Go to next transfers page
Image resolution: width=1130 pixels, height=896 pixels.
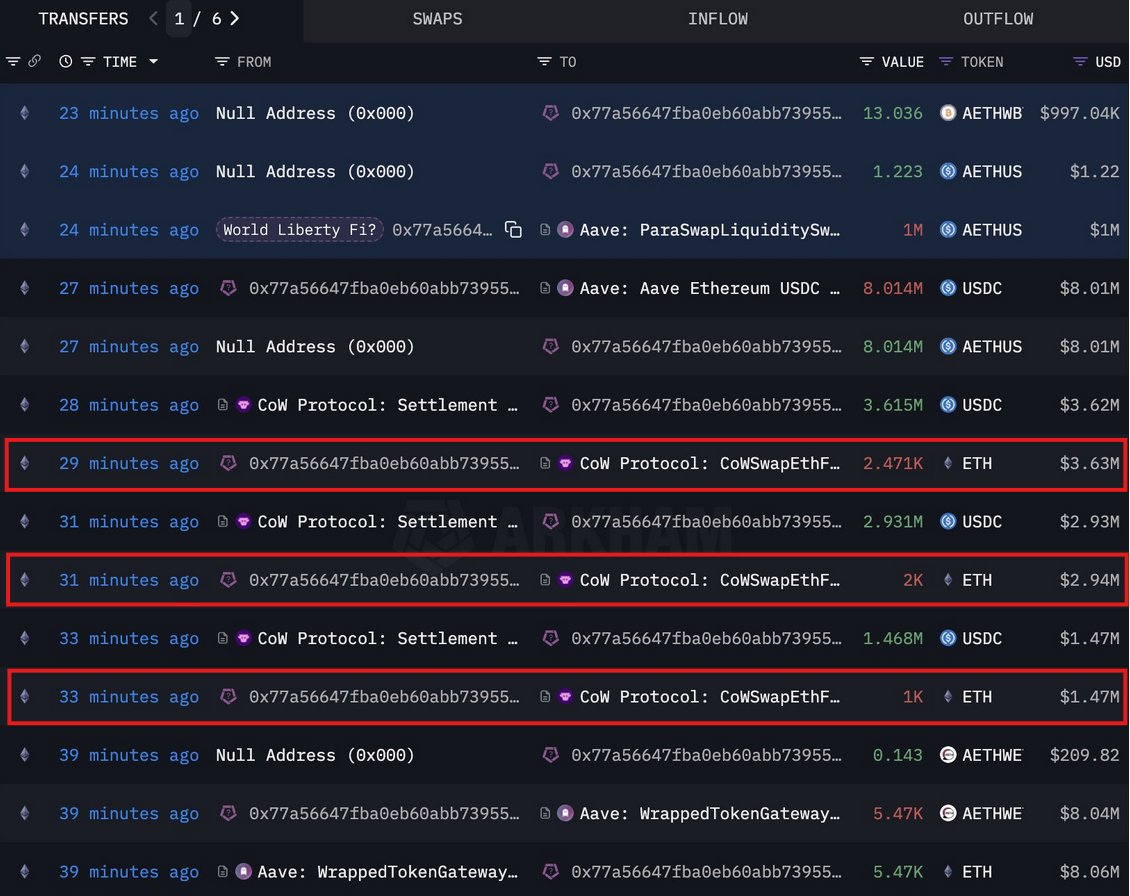[x=234, y=19]
